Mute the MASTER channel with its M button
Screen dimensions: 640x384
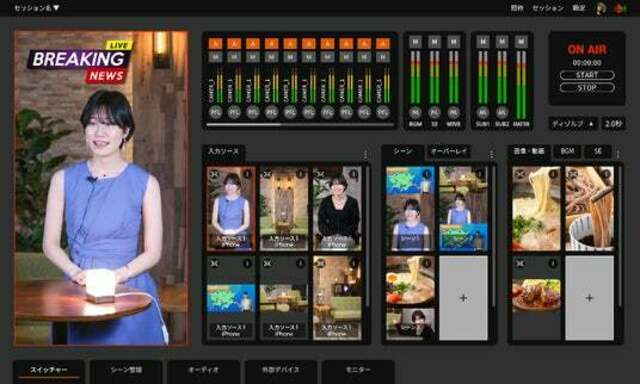521,42
